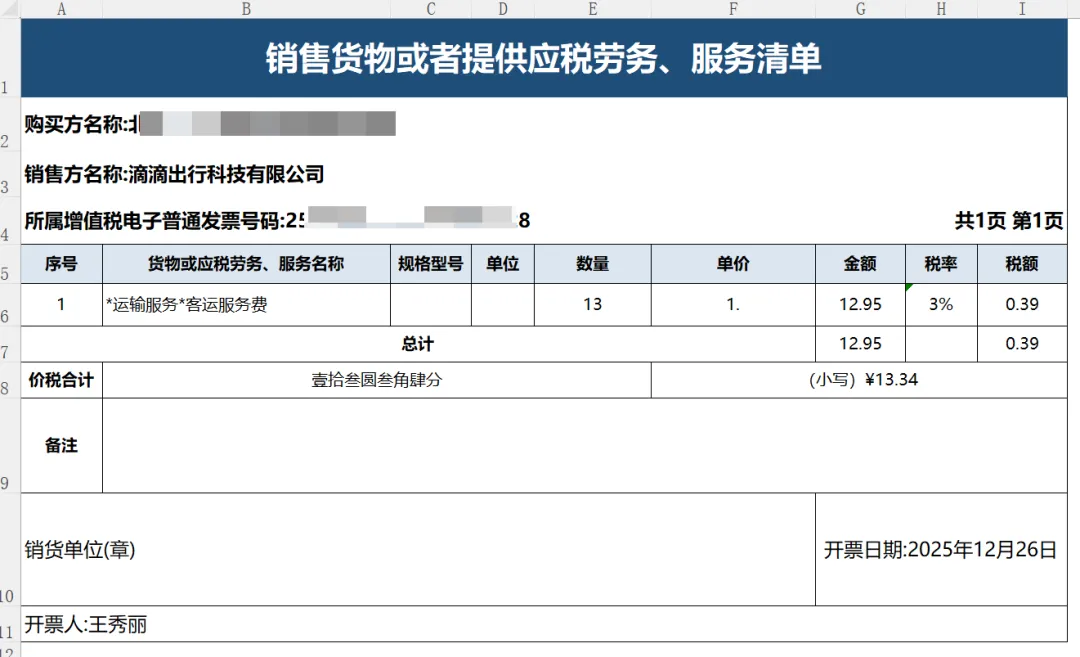Select row 6 header
This screenshot has width=1080, height=657.
click(10, 305)
